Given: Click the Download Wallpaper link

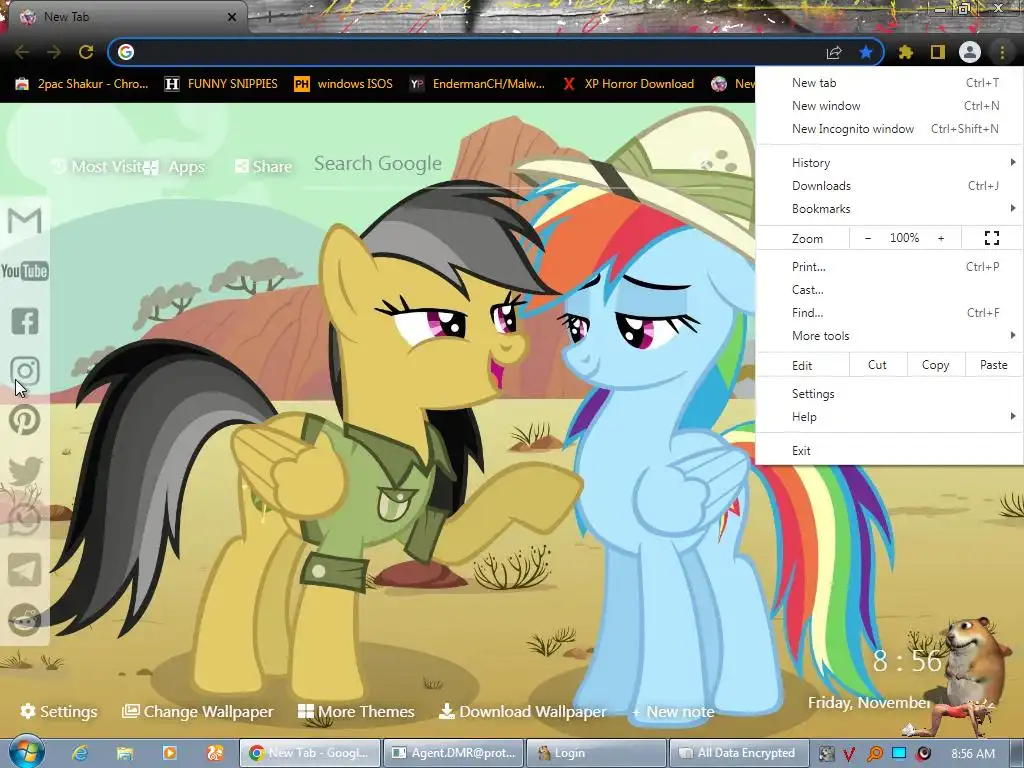Looking at the screenshot, I should click(522, 711).
